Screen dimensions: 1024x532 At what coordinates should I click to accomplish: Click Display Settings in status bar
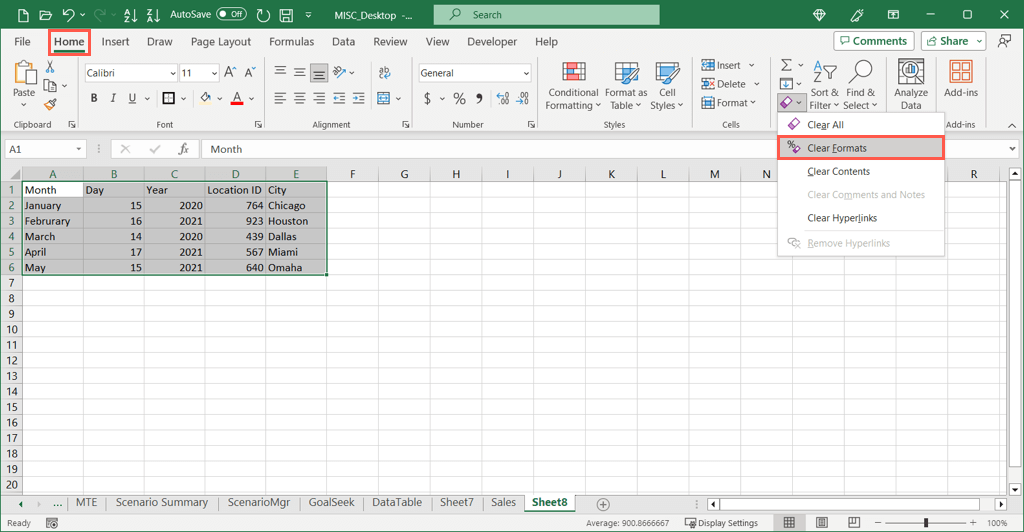click(721, 523)
